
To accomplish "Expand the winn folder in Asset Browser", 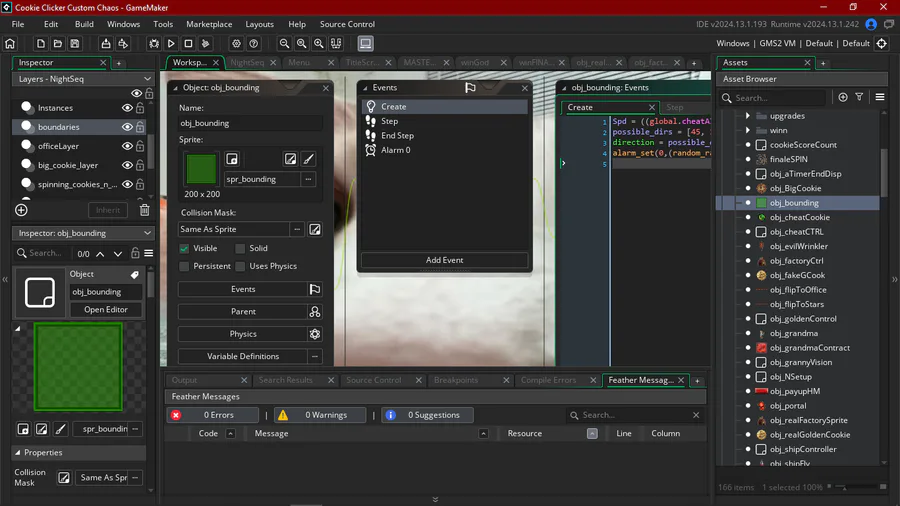I will pyautogui.click(x=747, y=130).
